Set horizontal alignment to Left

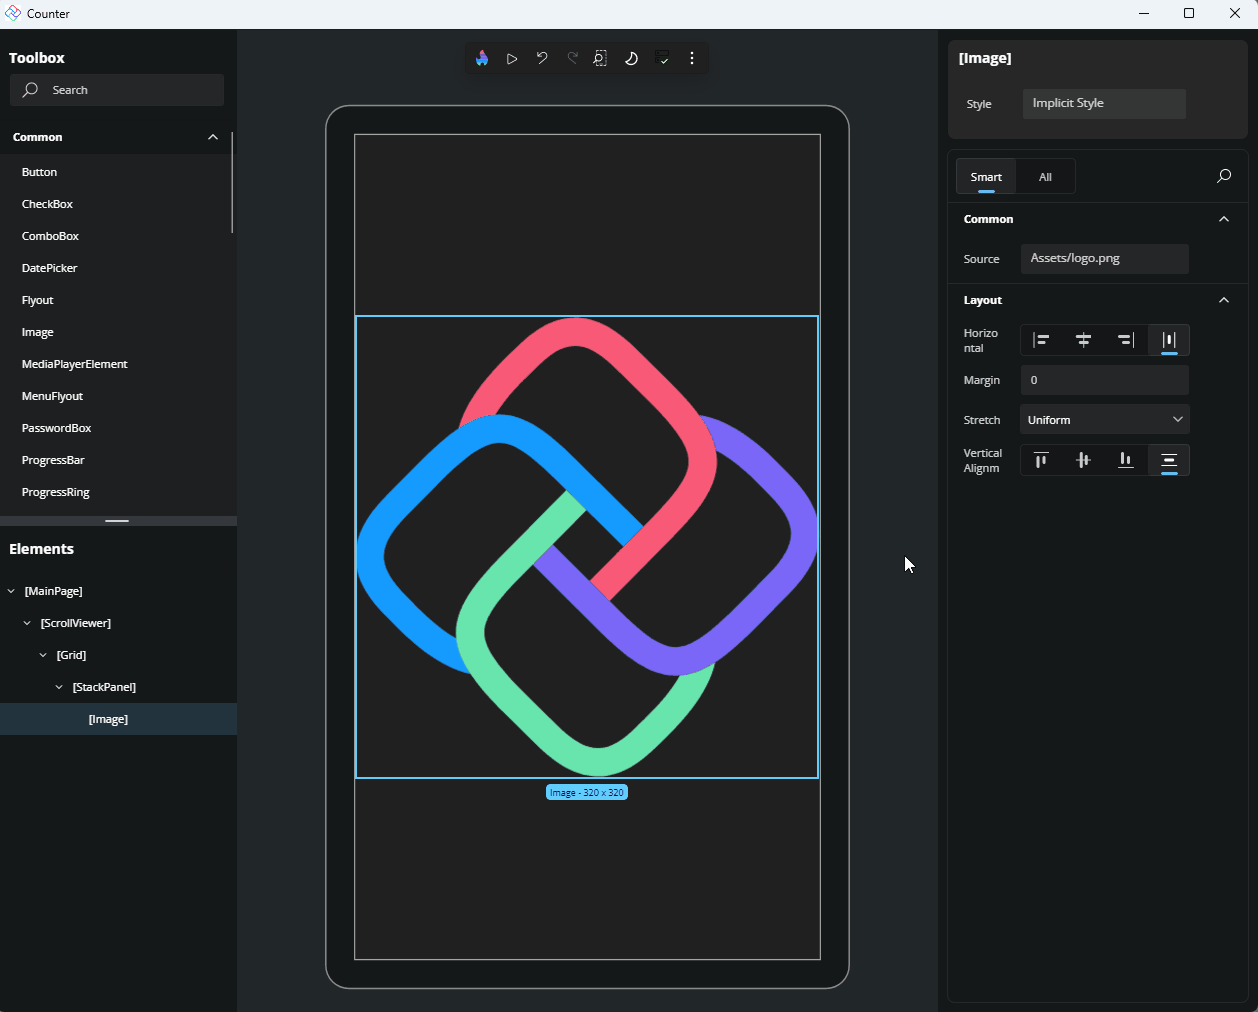click(1041, 340)
